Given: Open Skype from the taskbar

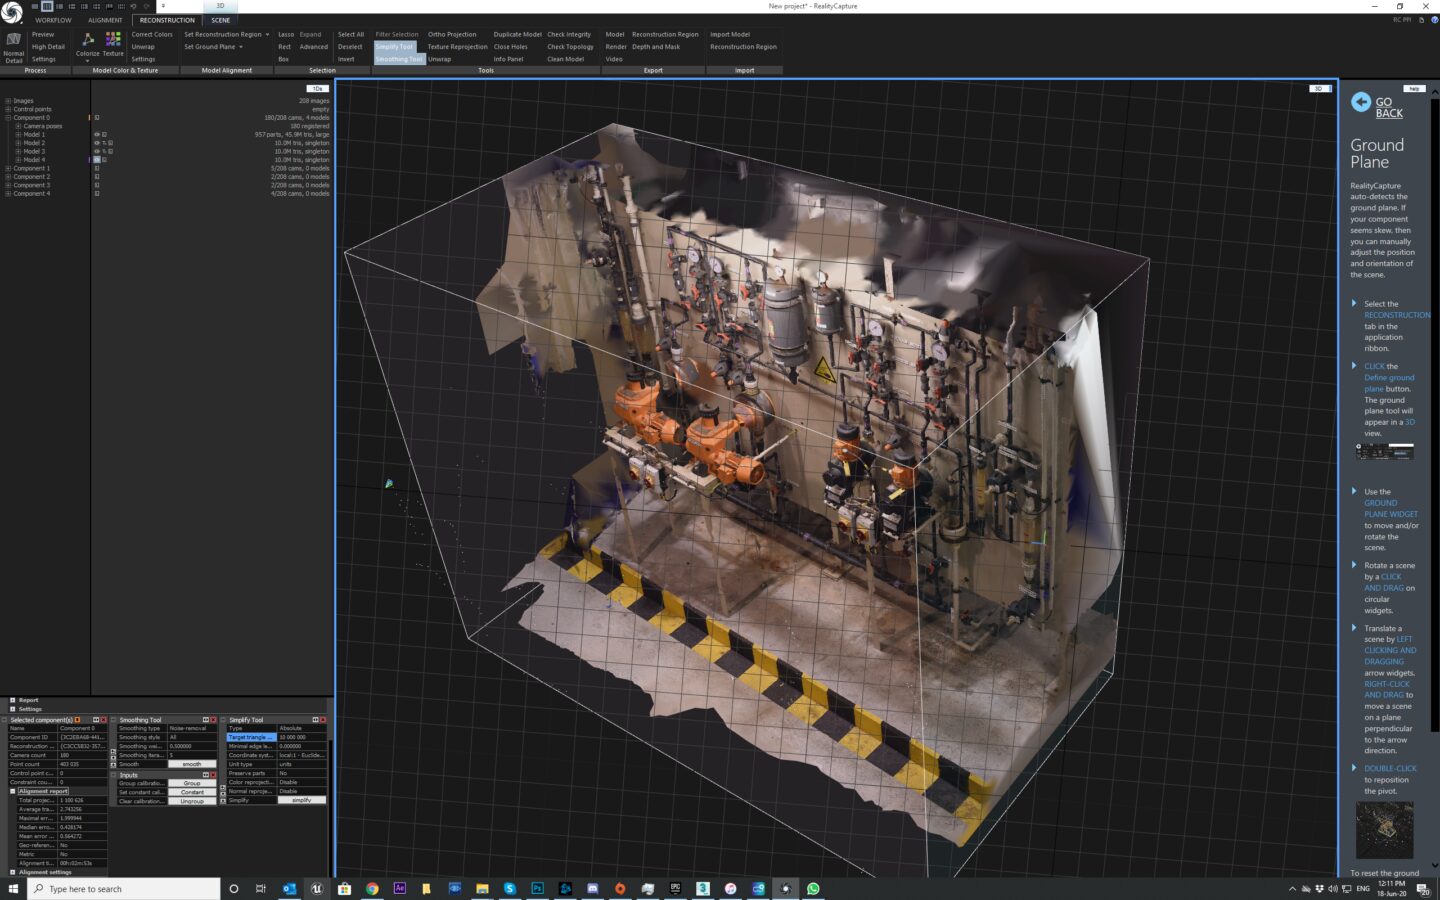Looking at the screenshot, I should 510,888.
